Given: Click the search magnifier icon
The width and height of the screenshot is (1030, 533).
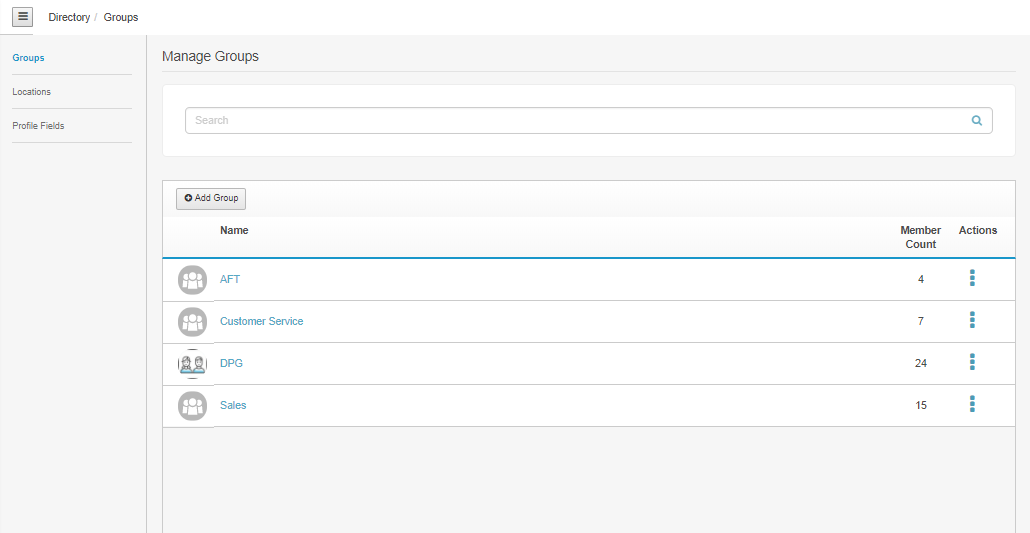Looking at the screenshot, I should pos(977,121).
